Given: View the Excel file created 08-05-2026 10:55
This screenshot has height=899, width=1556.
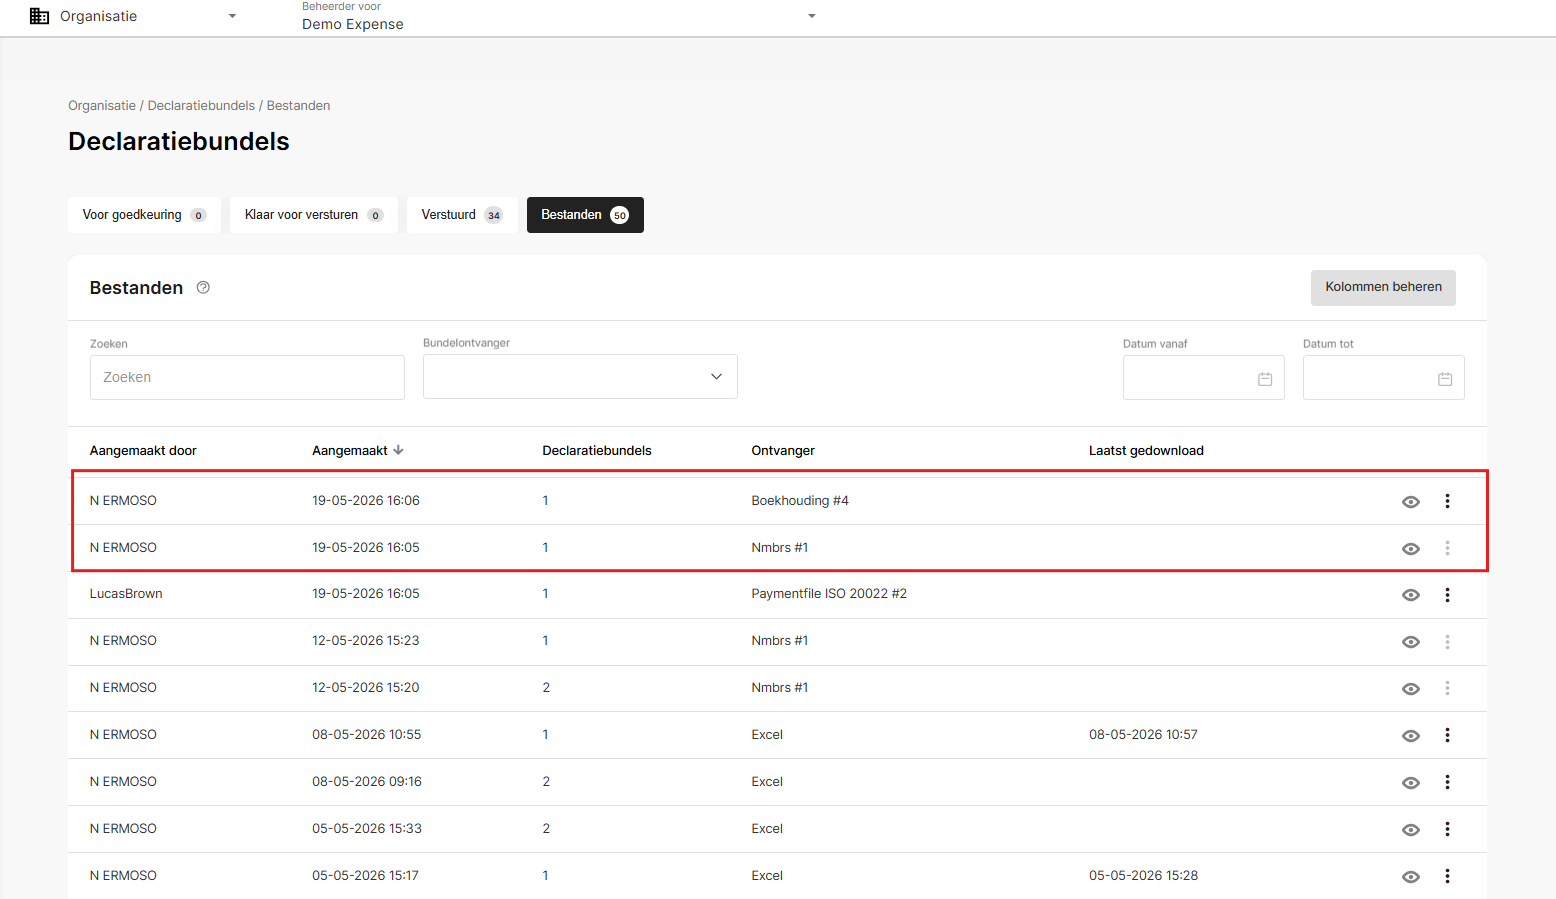Looking at the screenshot, I should (x=1411, y=736).
